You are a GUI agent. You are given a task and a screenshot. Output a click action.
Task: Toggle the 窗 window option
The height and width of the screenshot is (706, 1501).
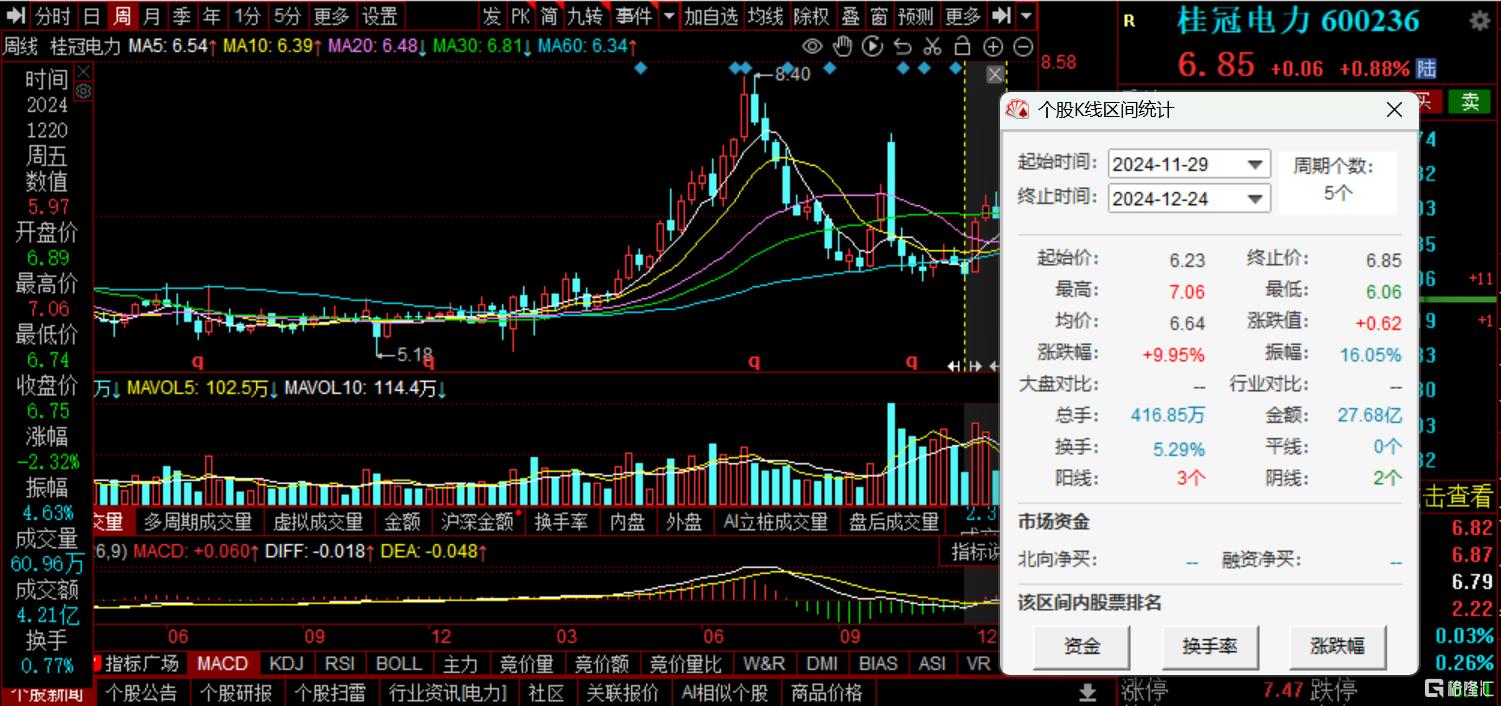click(x=879, y=16)
